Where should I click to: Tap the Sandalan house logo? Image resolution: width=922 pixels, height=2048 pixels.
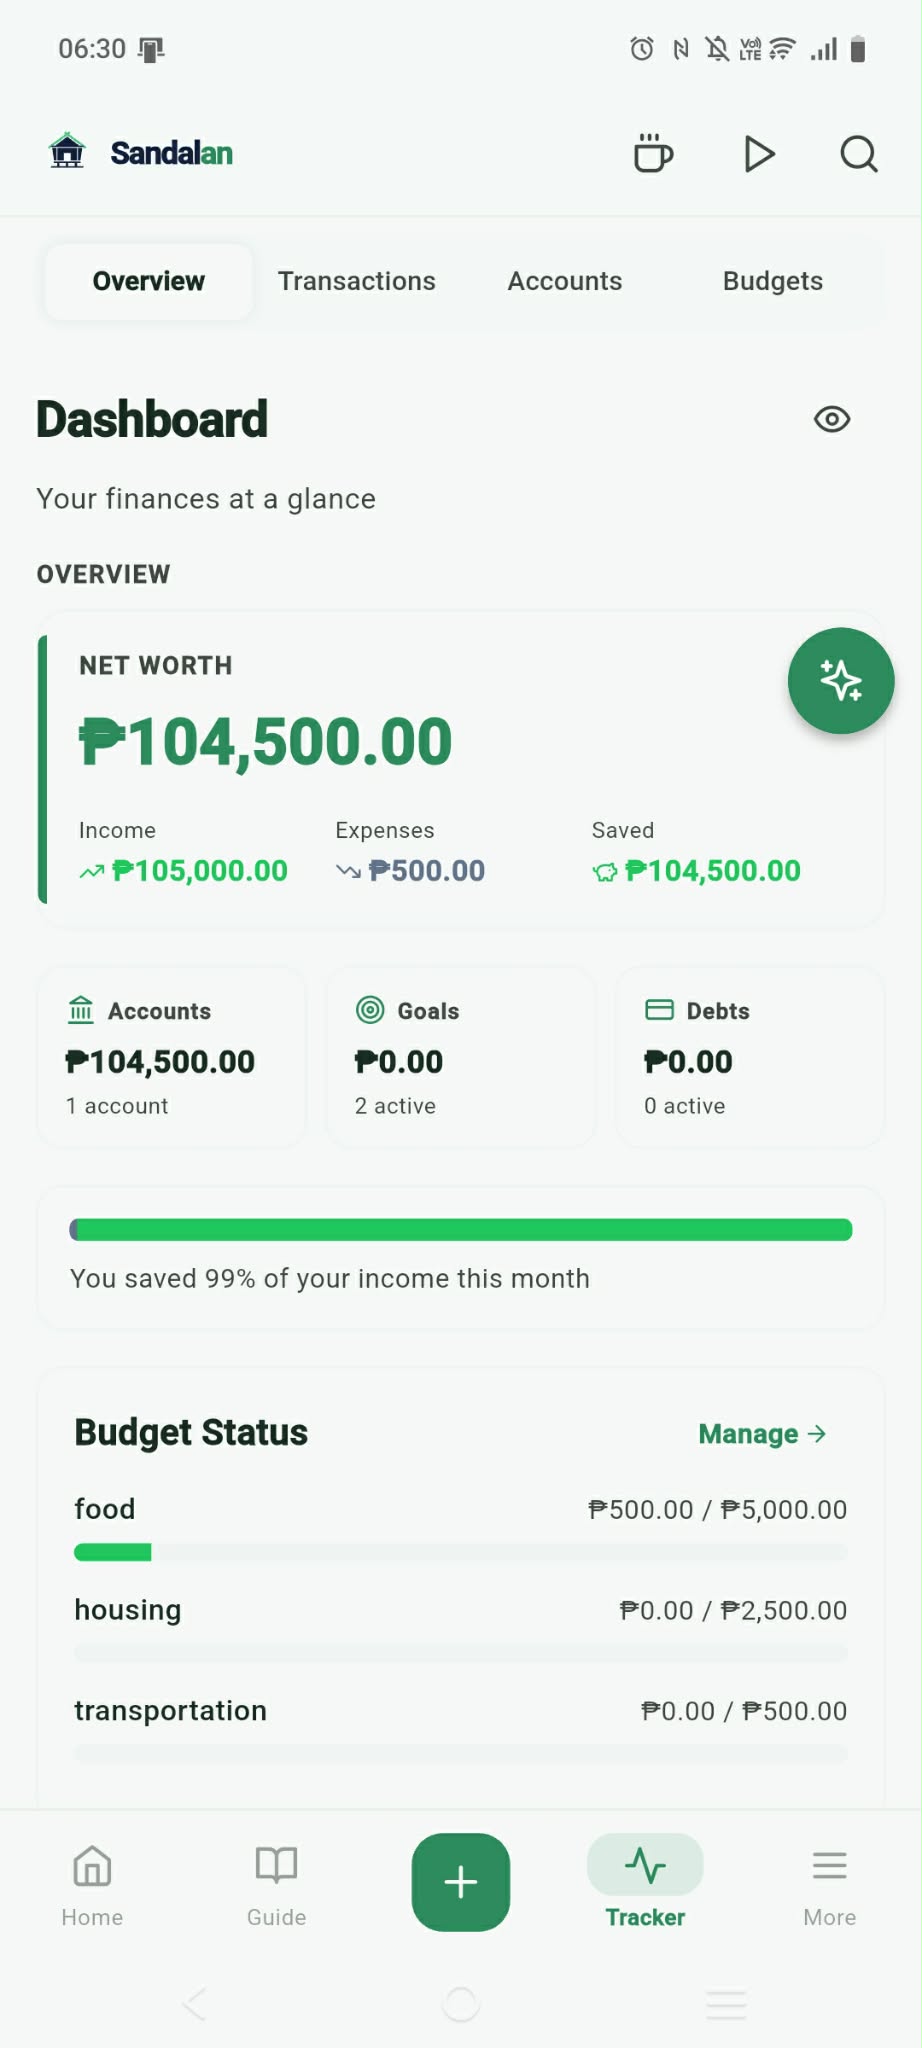pos(68,152)
